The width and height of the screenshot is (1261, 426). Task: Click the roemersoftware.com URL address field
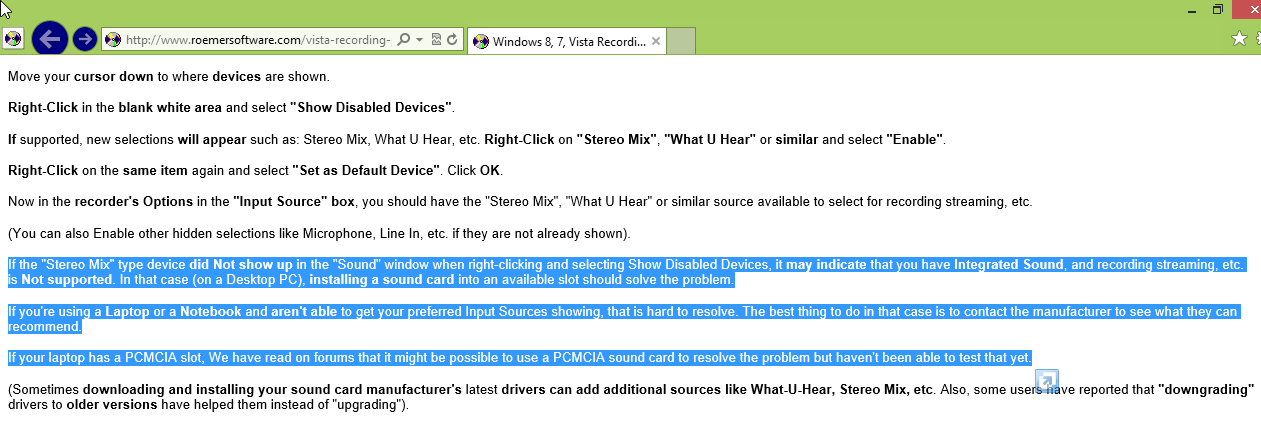[257, 40]
